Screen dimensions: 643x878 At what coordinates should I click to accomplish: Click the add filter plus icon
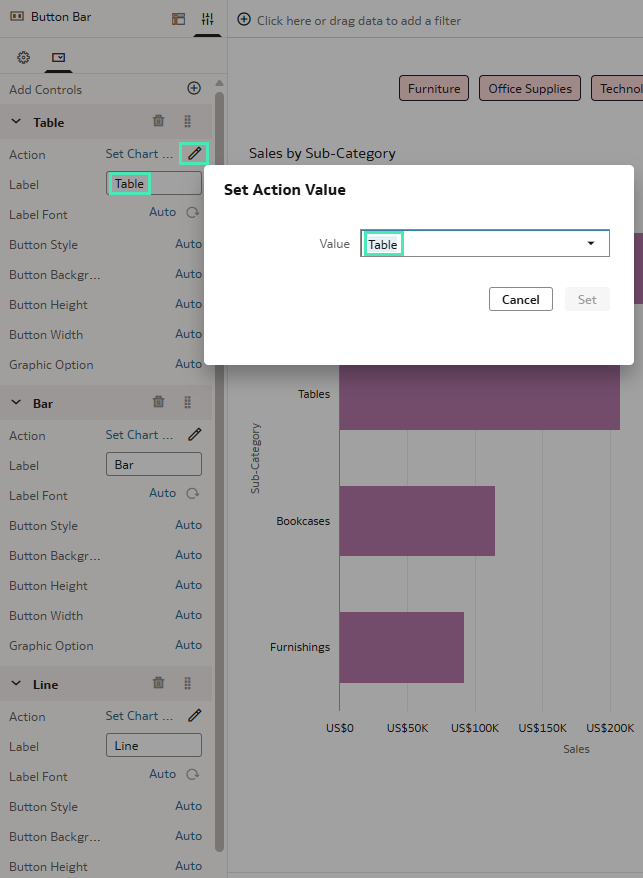(244, 20)
